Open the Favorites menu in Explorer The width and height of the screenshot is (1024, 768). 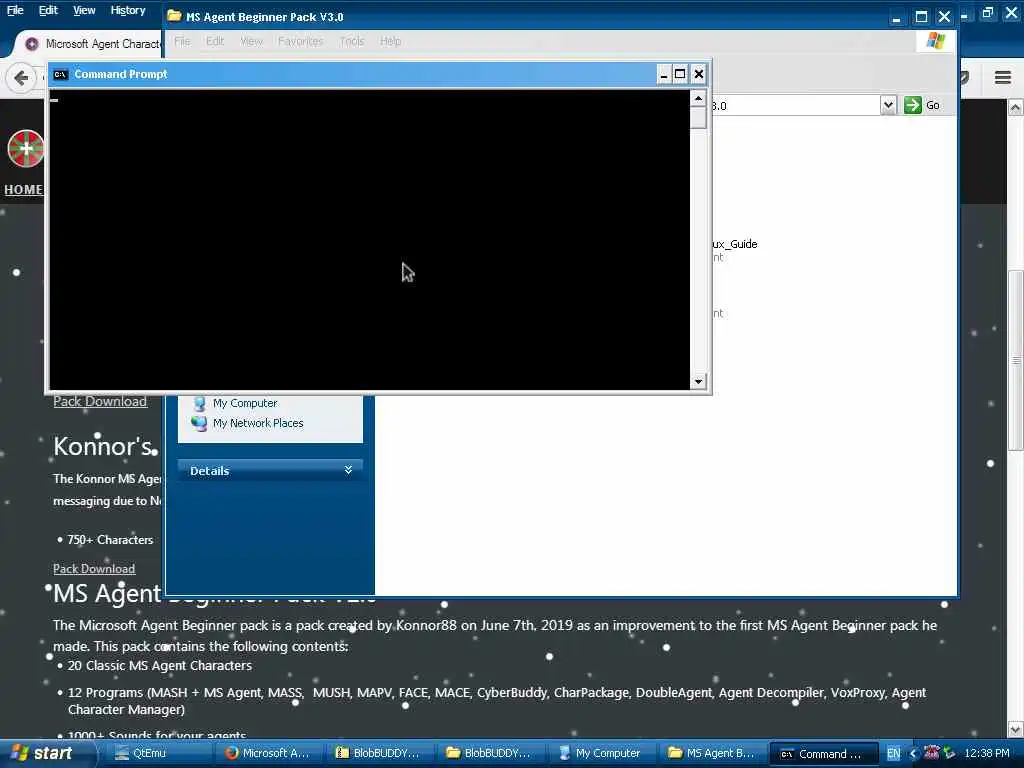[300, 41]
